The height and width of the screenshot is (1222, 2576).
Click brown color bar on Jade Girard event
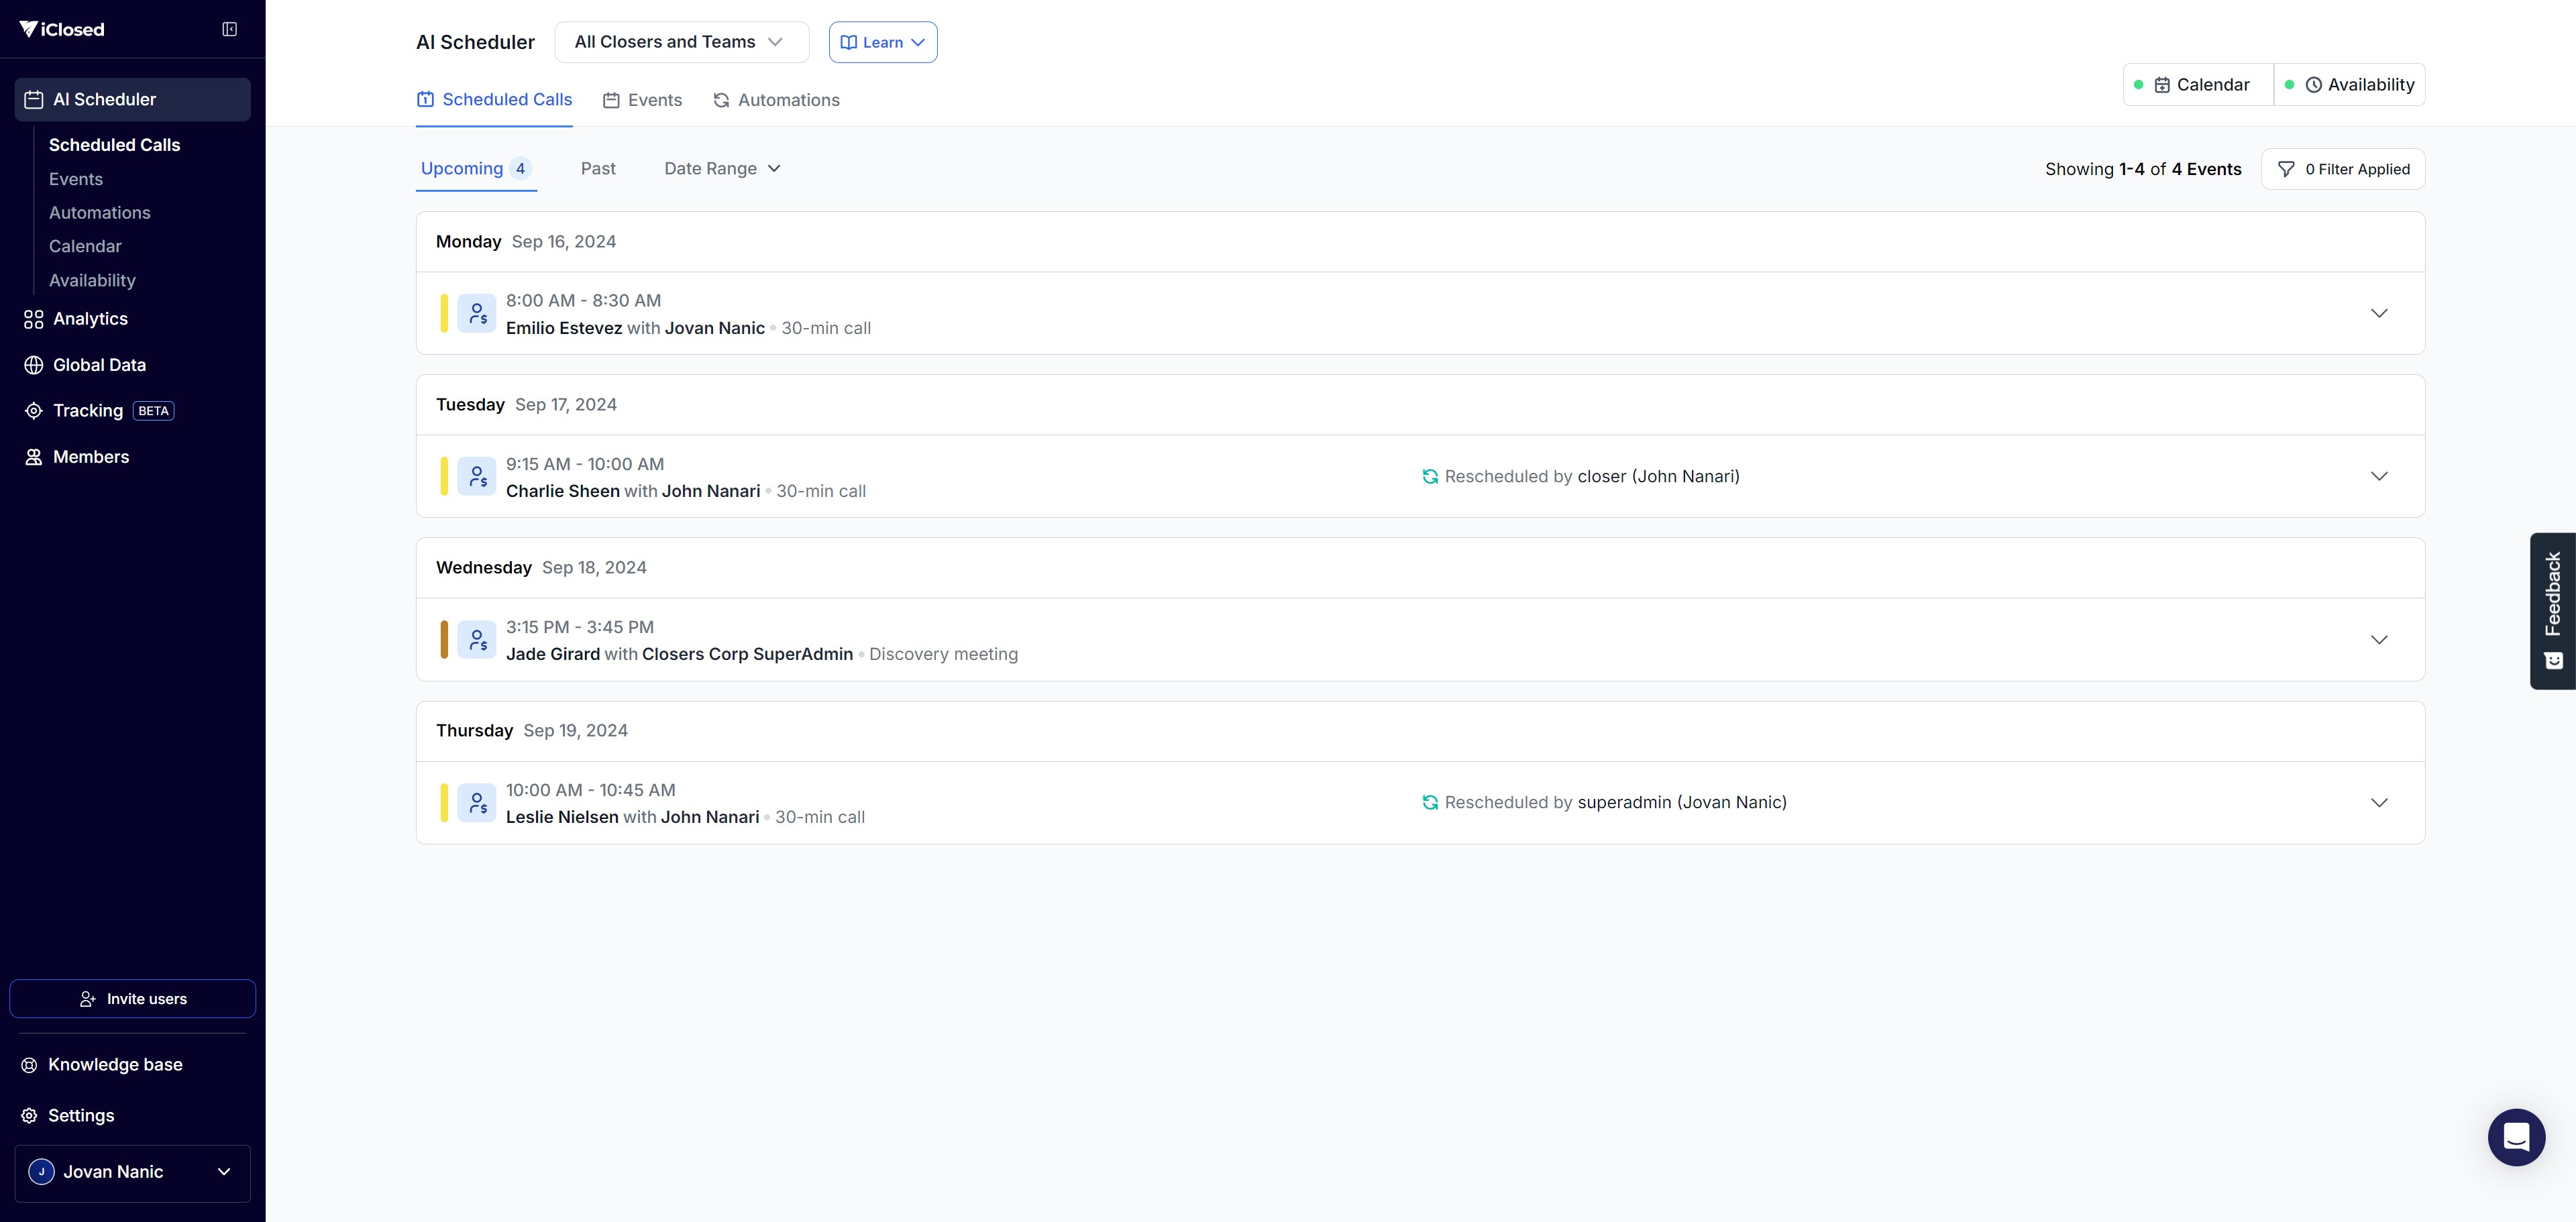(444, 640)
